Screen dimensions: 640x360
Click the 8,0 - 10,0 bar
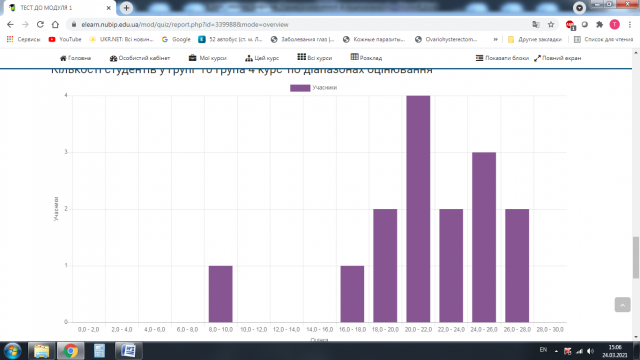[x=220, y=294]
